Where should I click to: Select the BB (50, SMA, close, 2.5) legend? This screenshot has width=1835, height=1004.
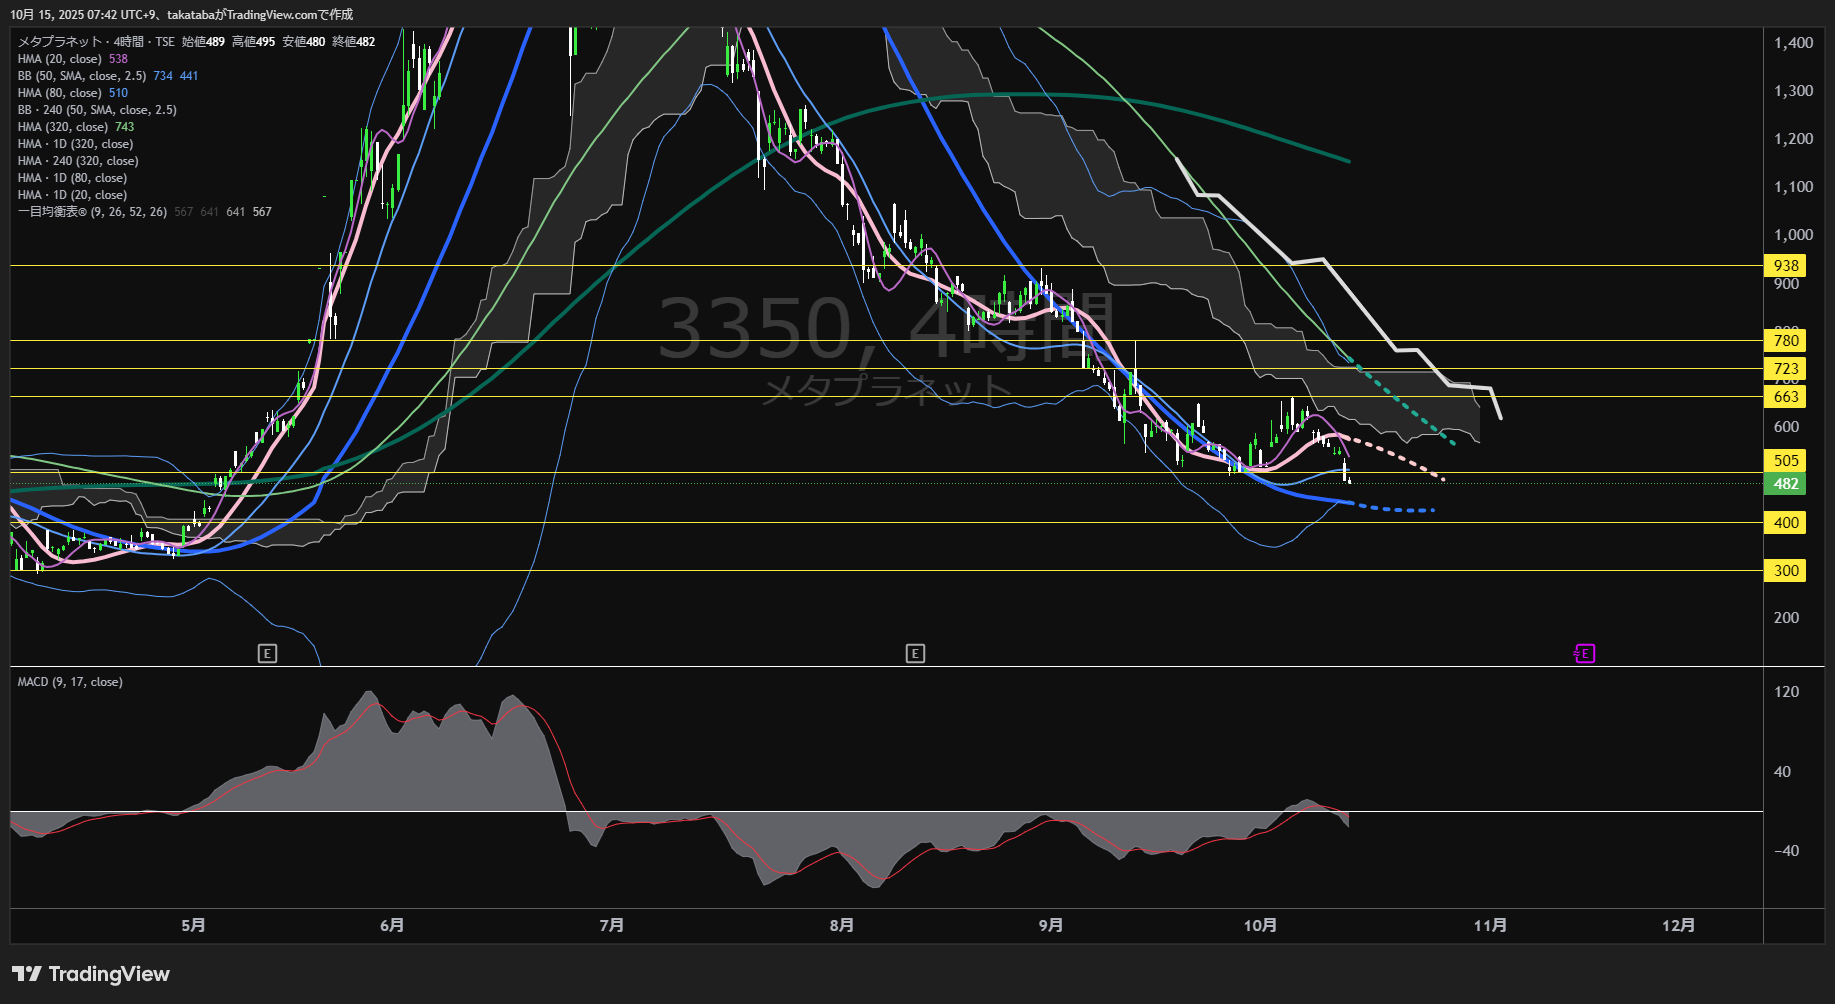(x=82, y=76)
